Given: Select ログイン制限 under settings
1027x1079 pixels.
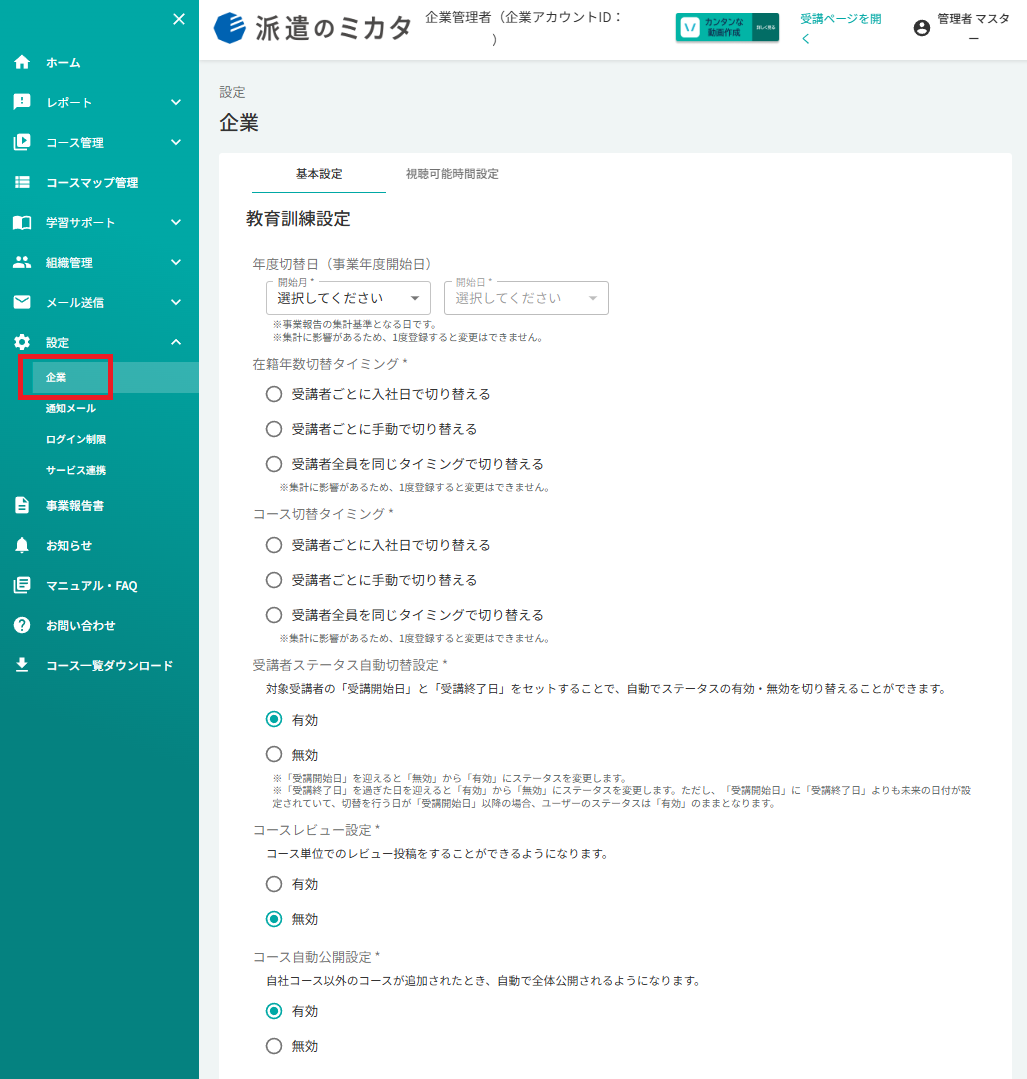Looking at the screenshot, I should pos(76,439).
